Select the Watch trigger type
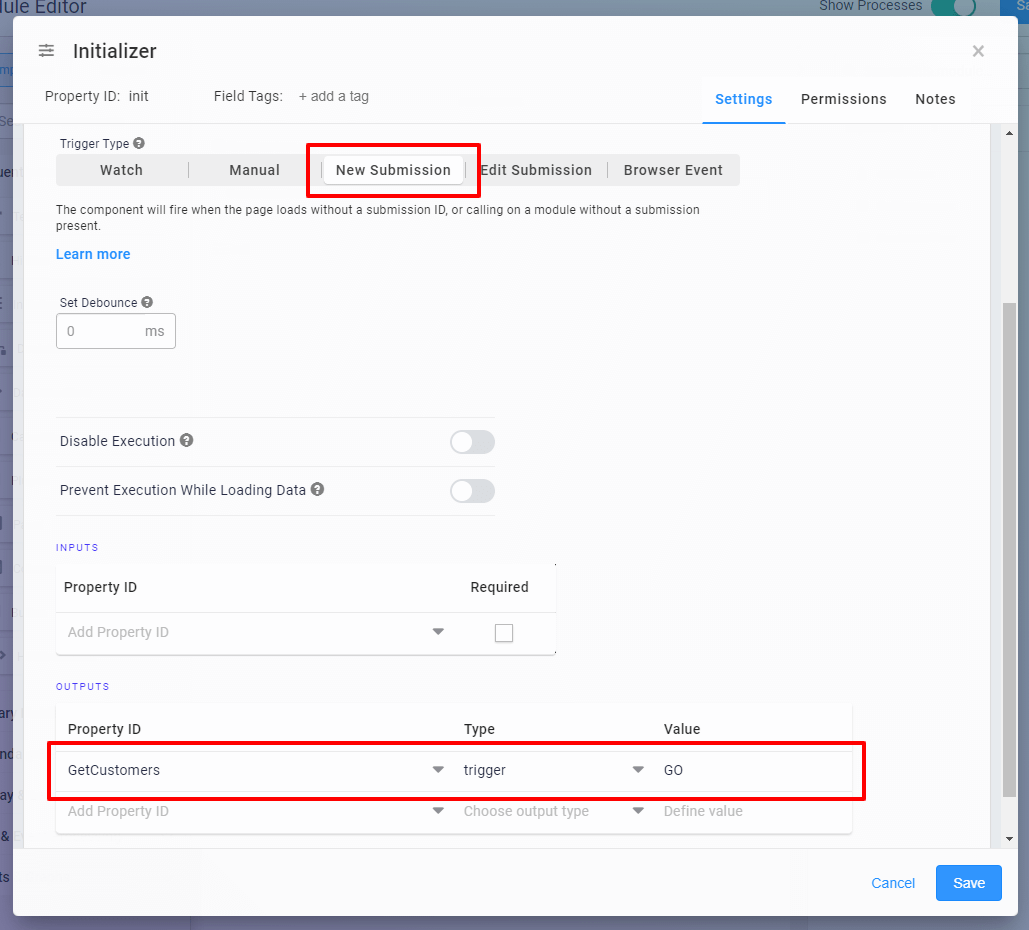This screenshot has width=1029, height=930. (x=121, y=170)
